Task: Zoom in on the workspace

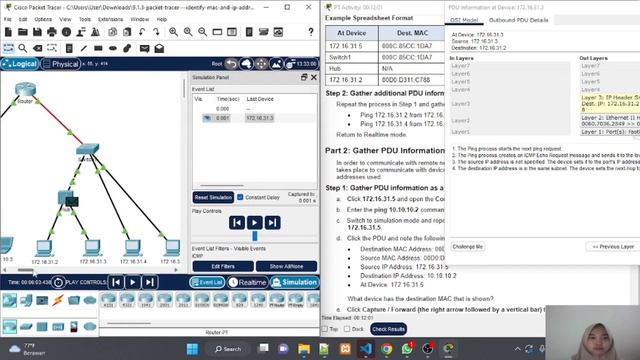Action: coord(173,32)
